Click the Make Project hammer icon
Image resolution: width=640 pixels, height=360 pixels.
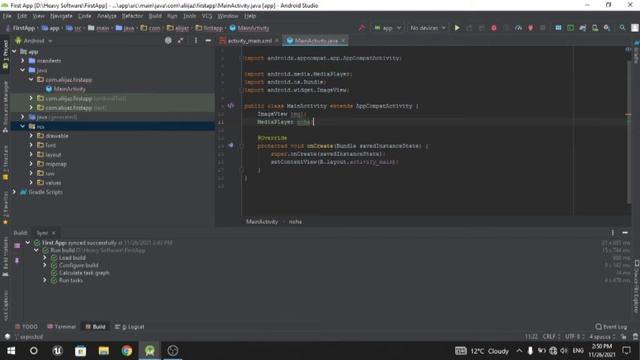click(x=362, y=28)
